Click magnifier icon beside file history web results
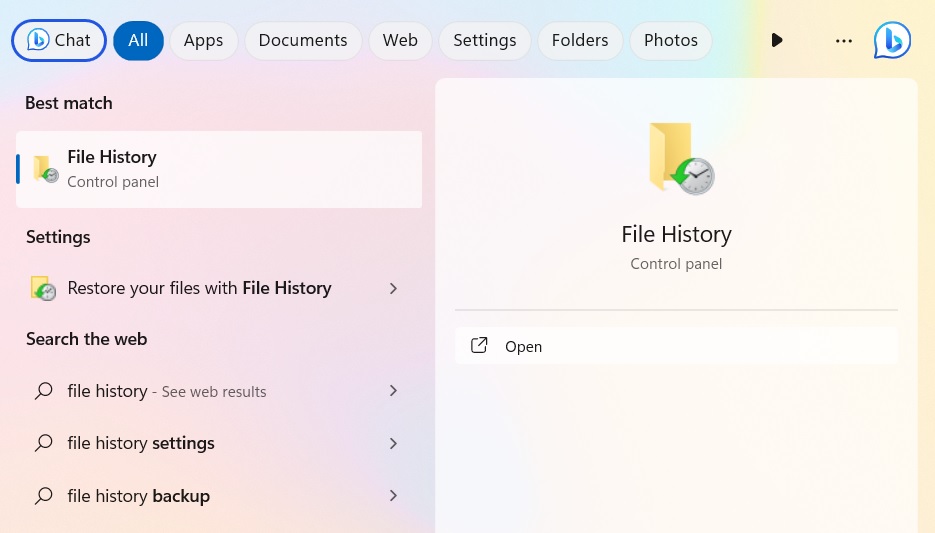This screenshot has width=935, height=533. pos(44,391)
